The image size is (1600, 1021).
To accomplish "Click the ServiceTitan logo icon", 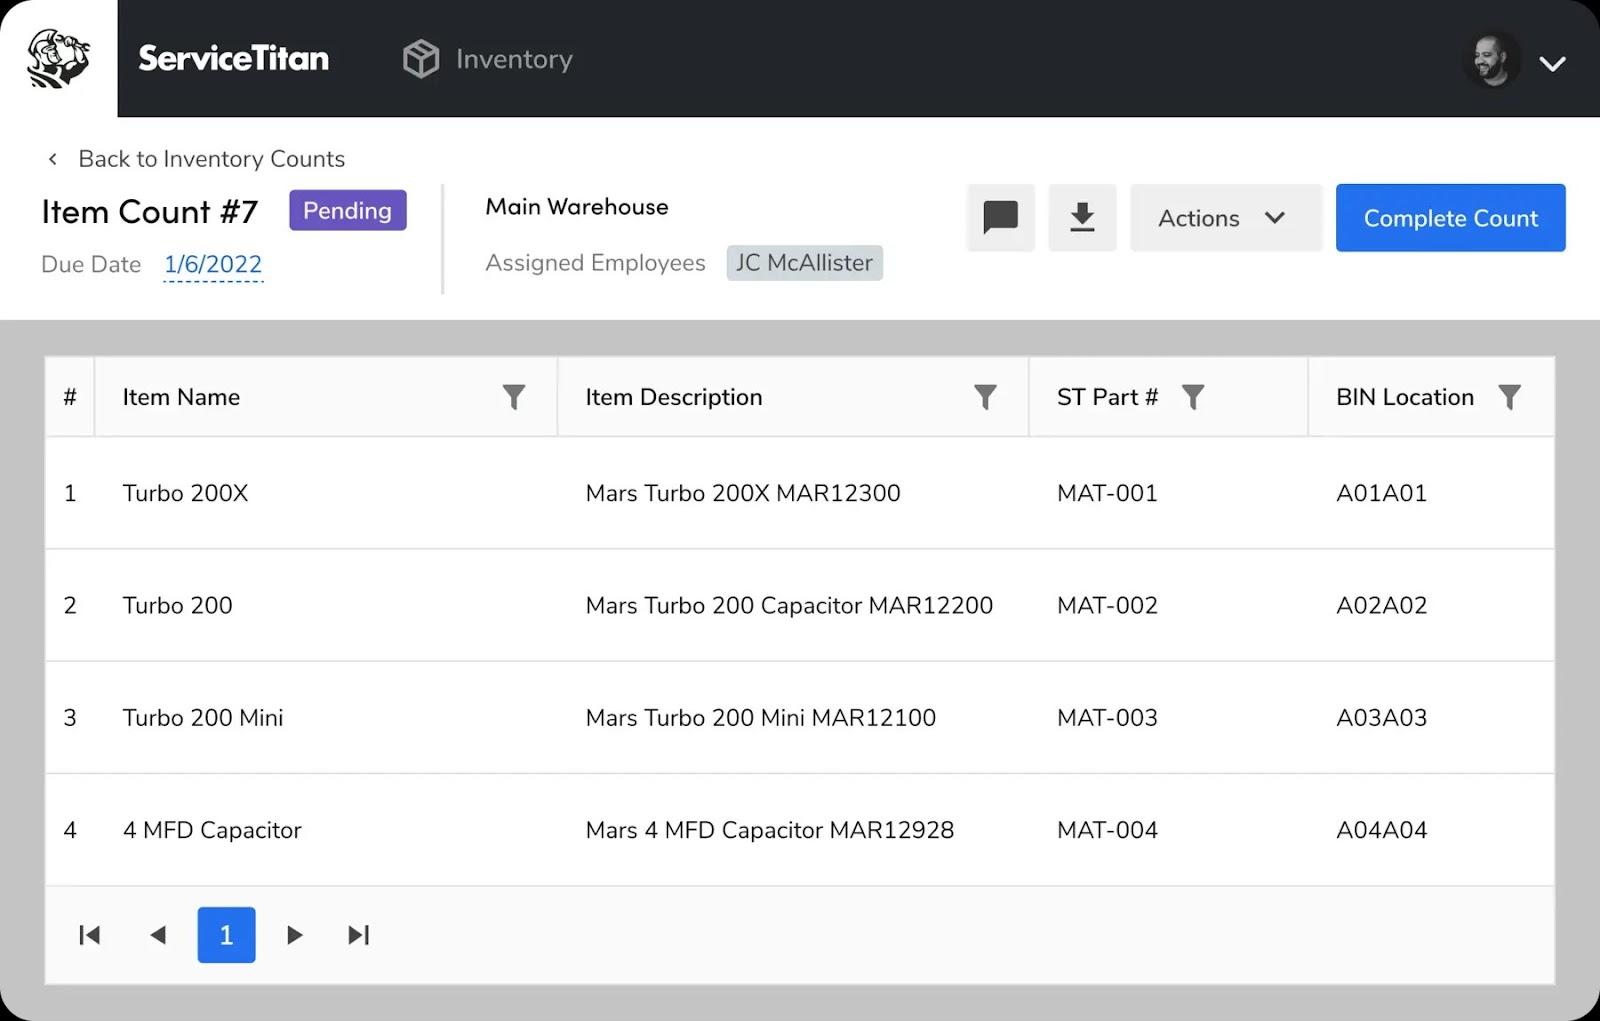I will click(58, 58).
